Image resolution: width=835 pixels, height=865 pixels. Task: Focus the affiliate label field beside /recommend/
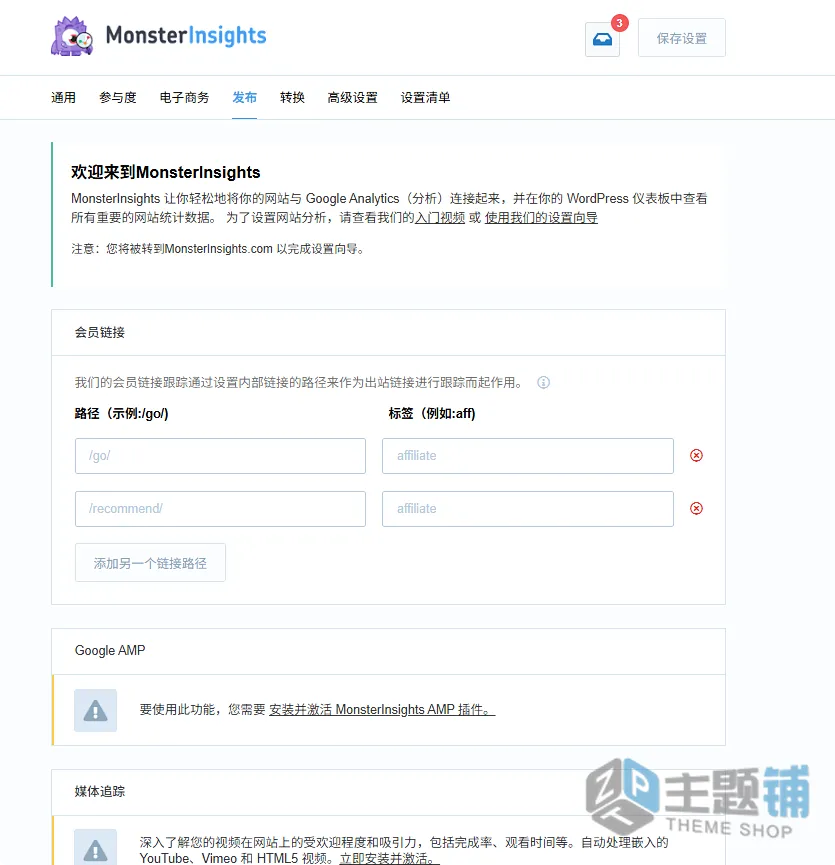pos(528,509)
